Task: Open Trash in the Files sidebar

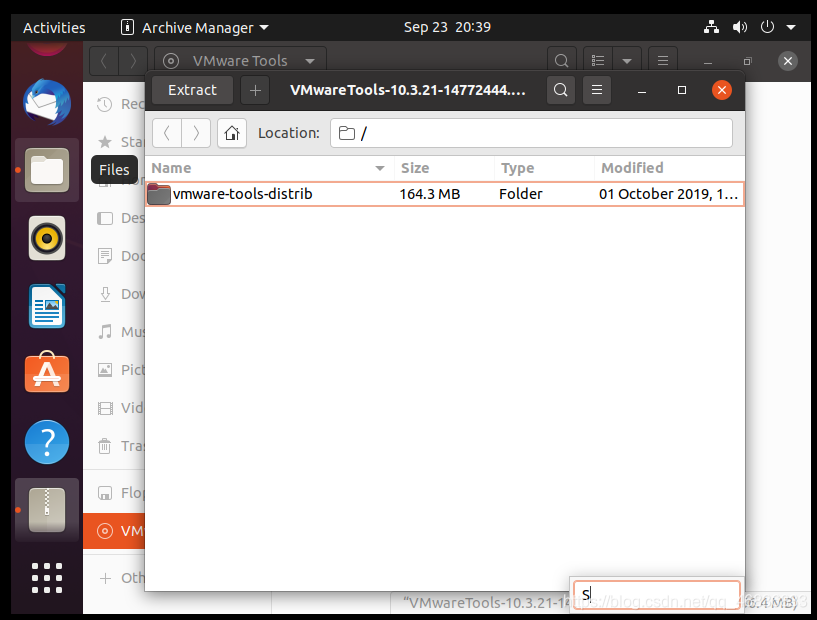Action: (x=115, y=447)
